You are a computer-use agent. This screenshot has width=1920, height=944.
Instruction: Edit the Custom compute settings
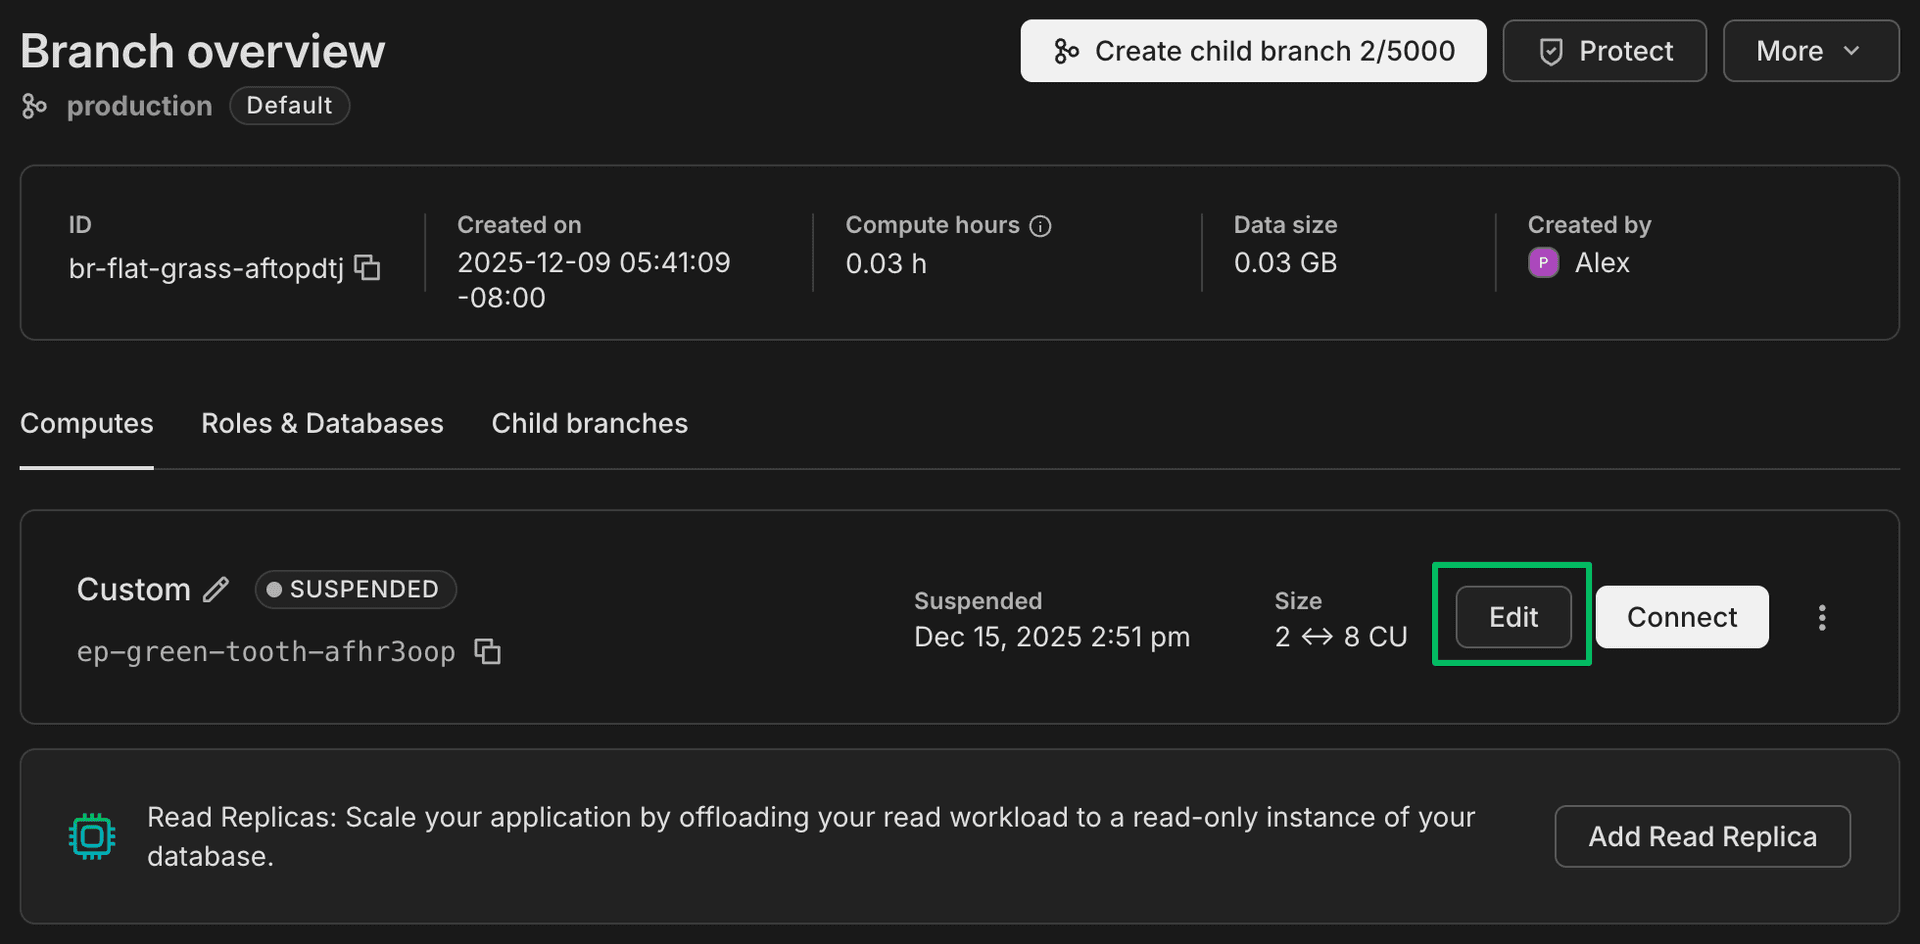(x=1513, y=617)
